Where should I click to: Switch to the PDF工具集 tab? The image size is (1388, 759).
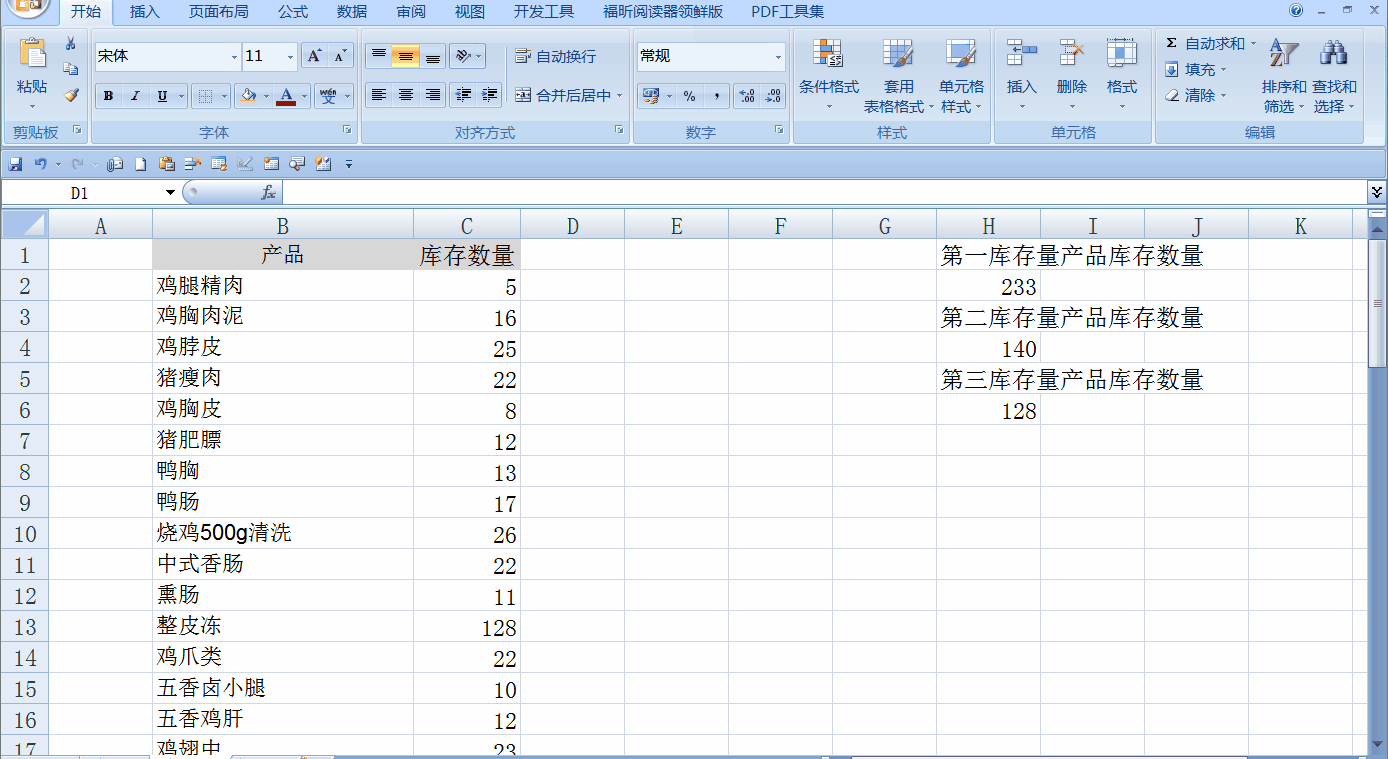pos(788,12)
